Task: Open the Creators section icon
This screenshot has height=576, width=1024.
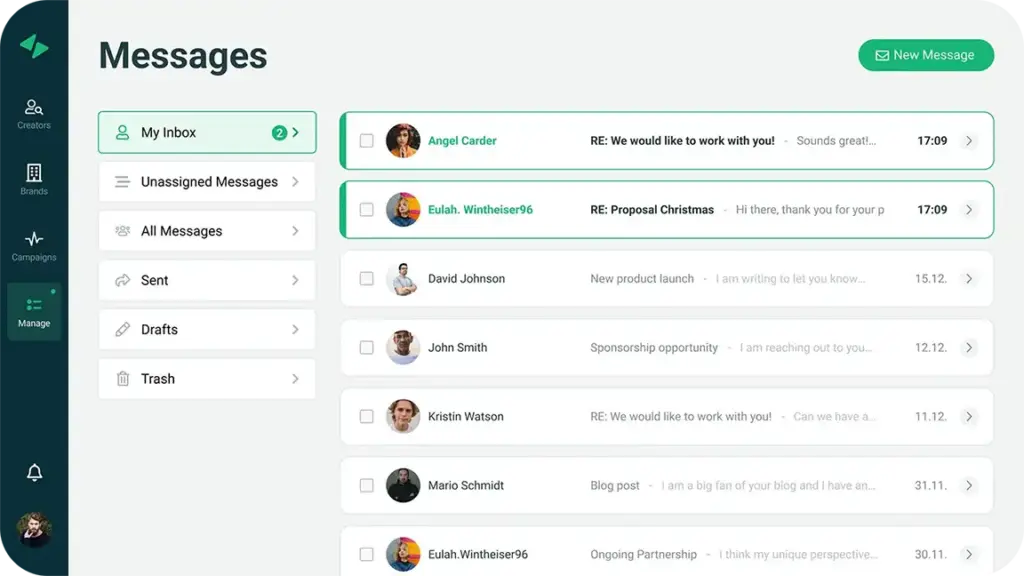Action: pyautogui.click(x=34, y=107)
